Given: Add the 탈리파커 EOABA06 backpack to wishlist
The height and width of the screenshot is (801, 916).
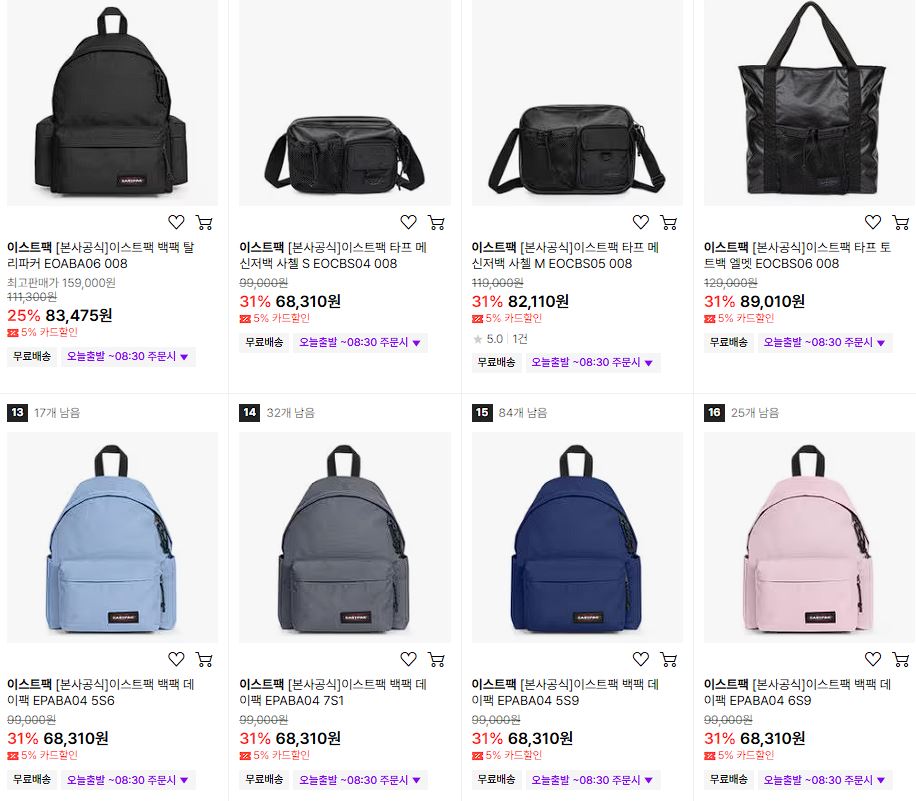Looking at the screenshot, I should point(176,222).
